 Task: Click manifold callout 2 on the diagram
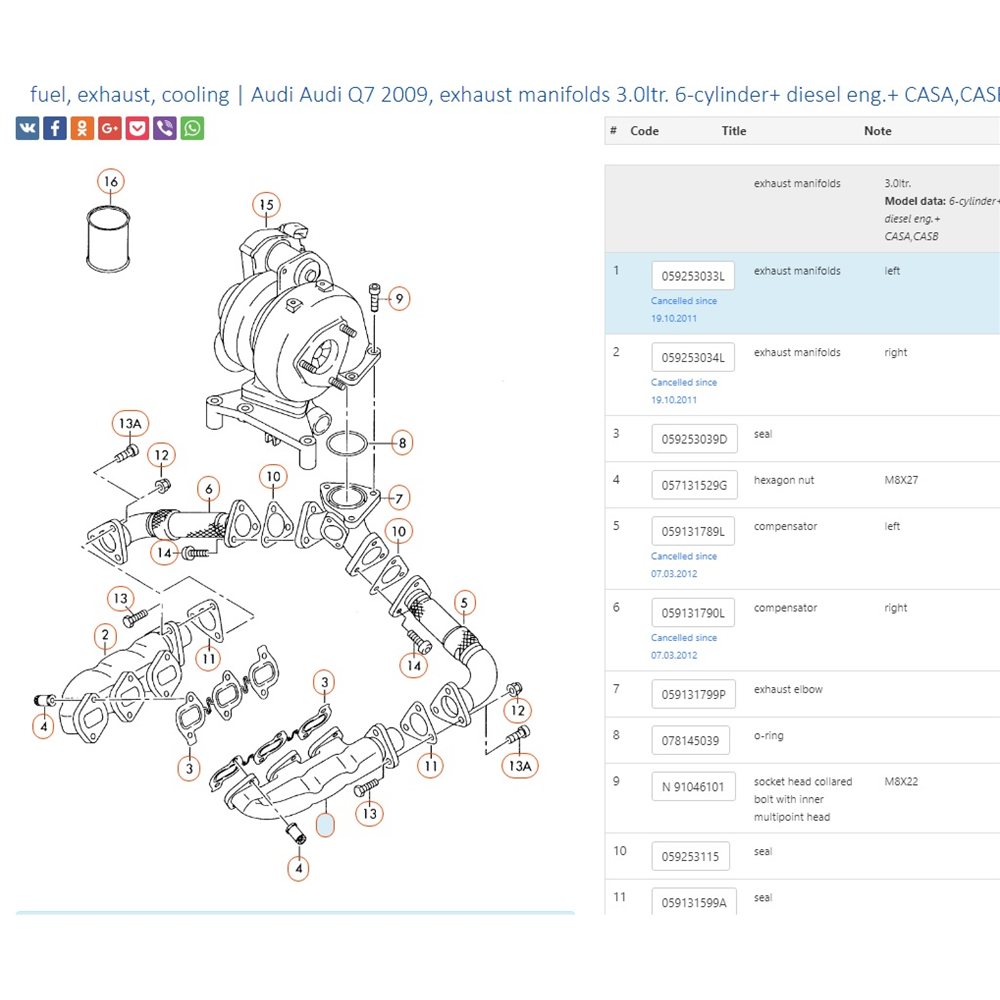pos(105,635)
